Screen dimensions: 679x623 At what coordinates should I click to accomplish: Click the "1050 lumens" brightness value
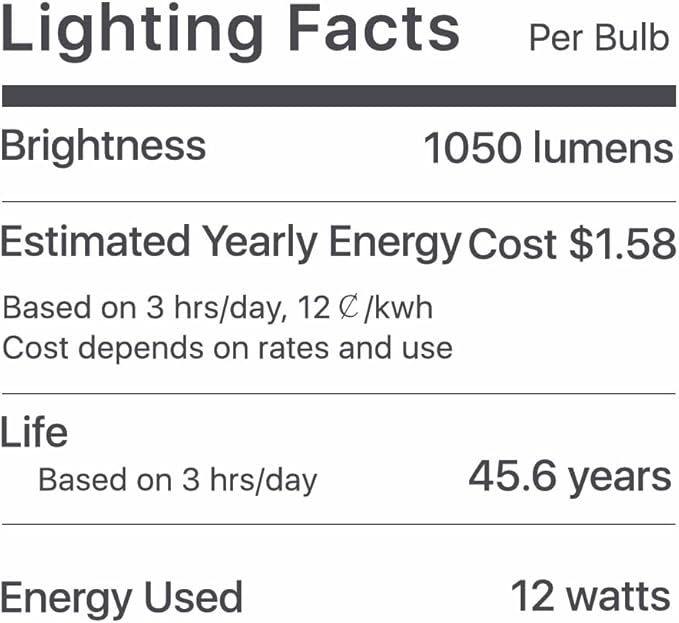pyautogui.click(x=548, y=150)
